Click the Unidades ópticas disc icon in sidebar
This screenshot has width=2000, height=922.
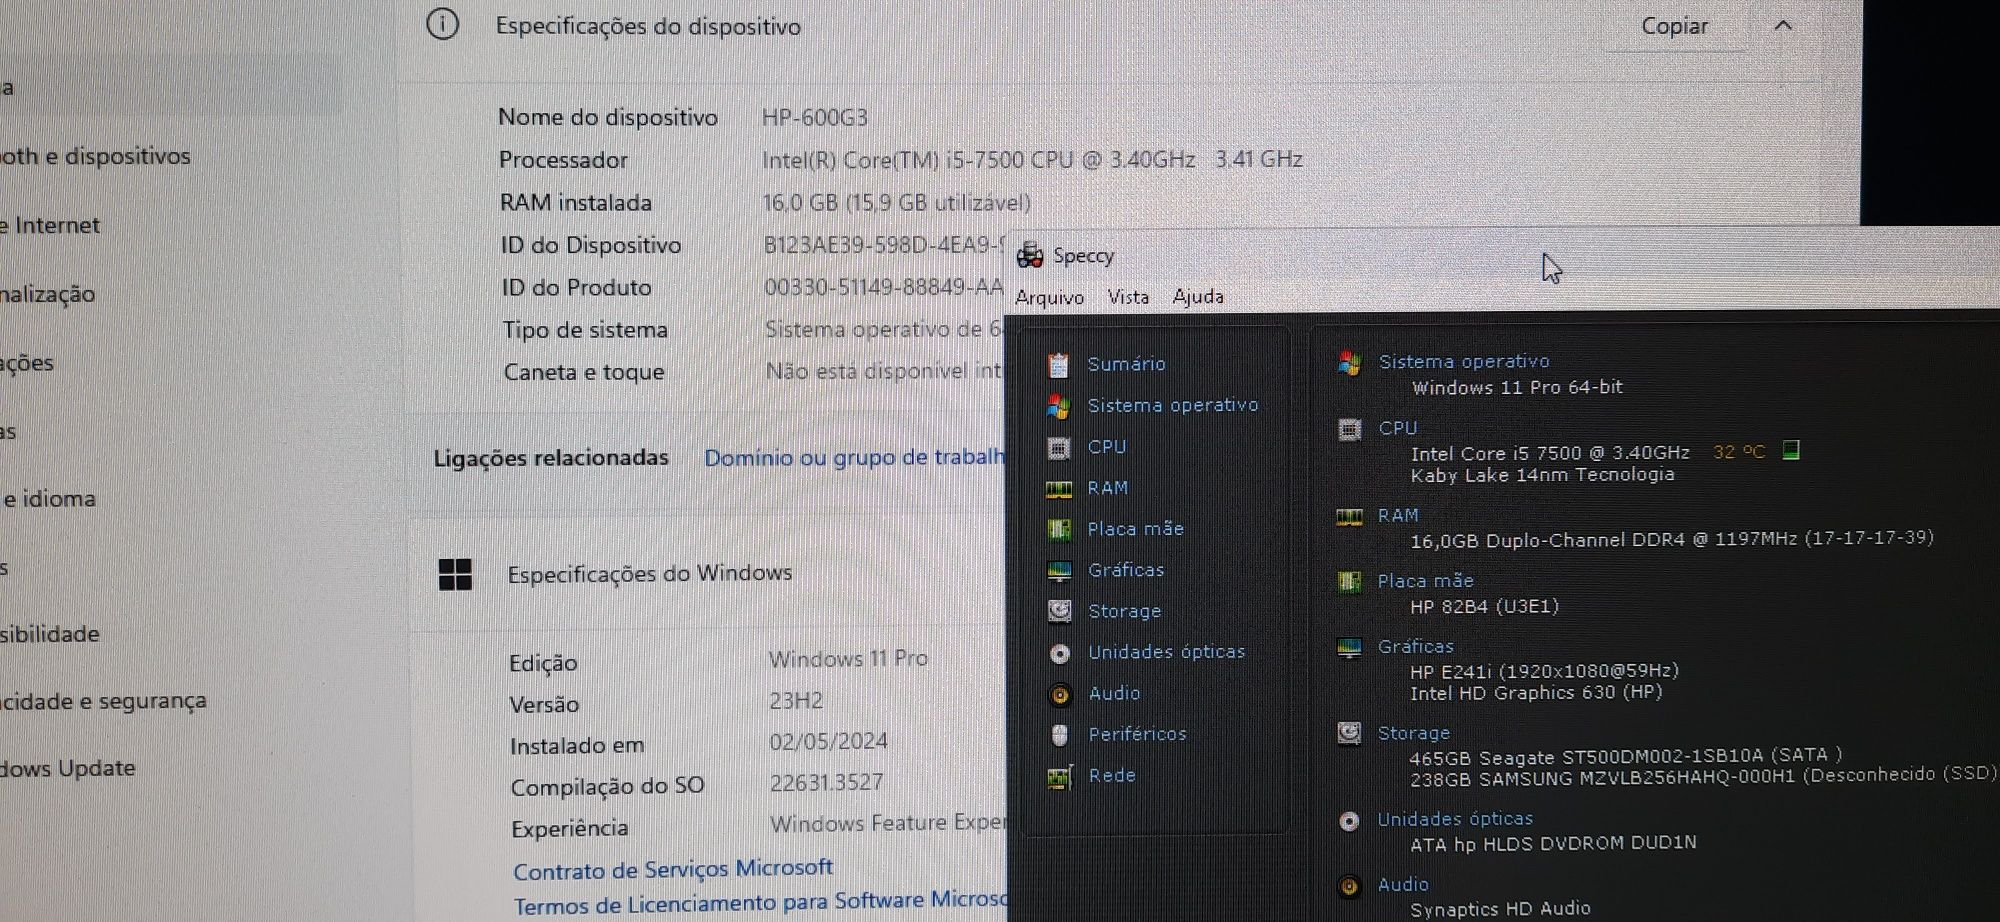coord(1060,653)
